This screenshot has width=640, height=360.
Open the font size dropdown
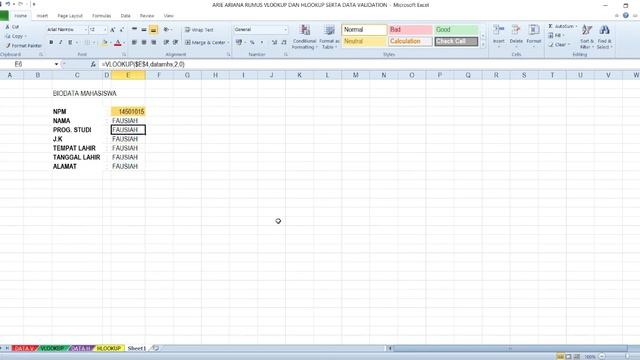[x=104, y=30]
